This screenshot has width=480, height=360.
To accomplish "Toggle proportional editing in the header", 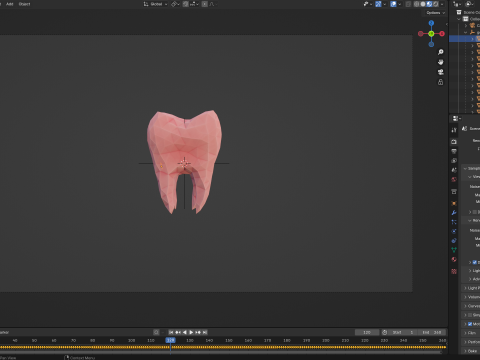I will click(205, 4).
